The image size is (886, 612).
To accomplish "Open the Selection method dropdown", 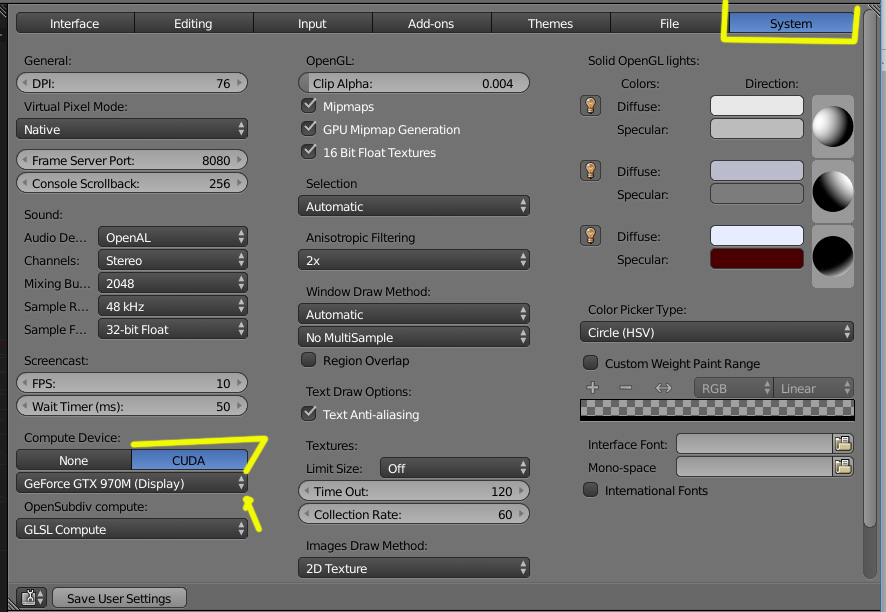I will click(414, 206).
